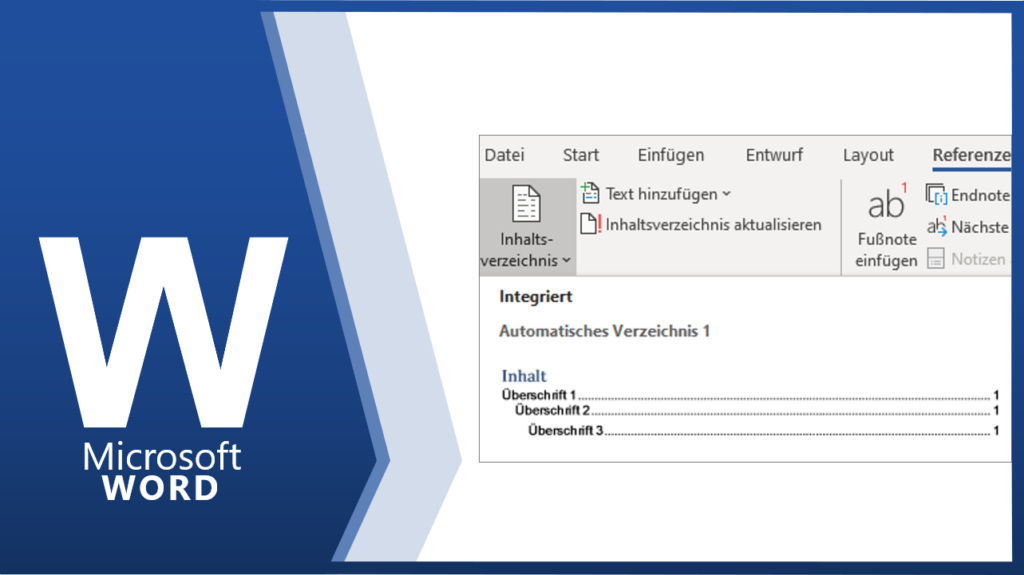The image size is (1024, 575).
Task: Click Inhaltsverzeichnis aktualisieren label
Action: pyautogui.click(x=713, y=224)
